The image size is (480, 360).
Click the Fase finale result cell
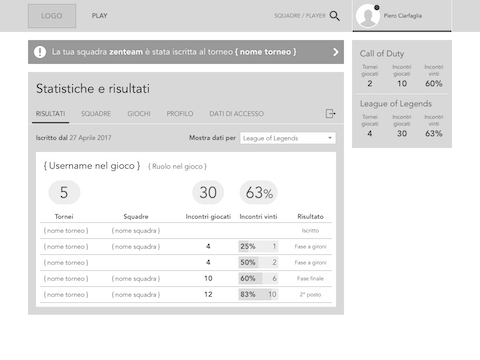click(310, 278)
